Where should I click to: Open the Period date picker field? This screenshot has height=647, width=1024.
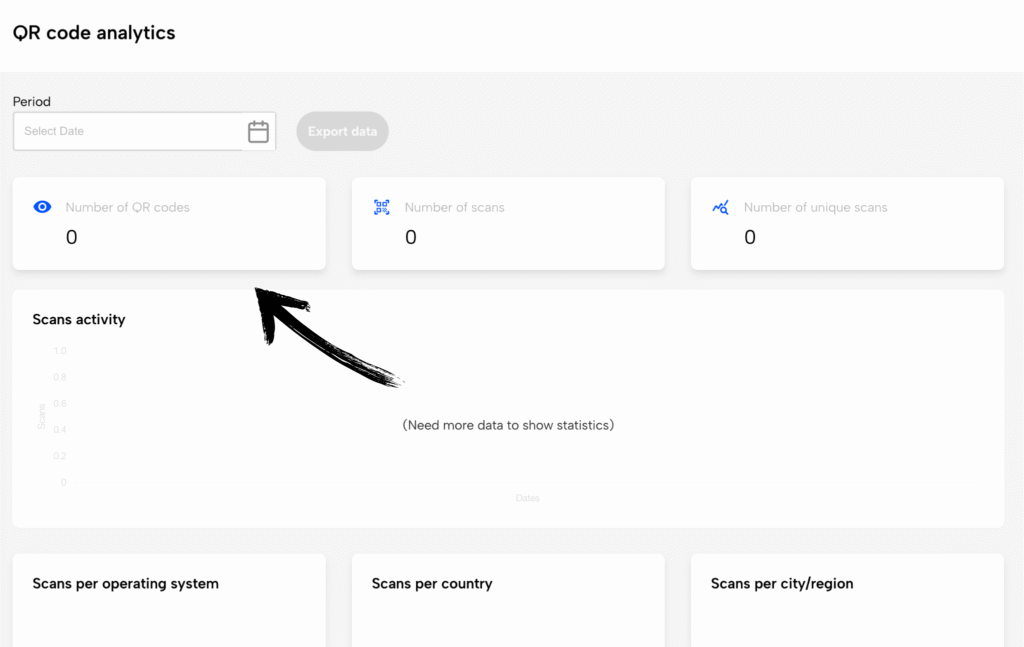click(x=144, y=131)
